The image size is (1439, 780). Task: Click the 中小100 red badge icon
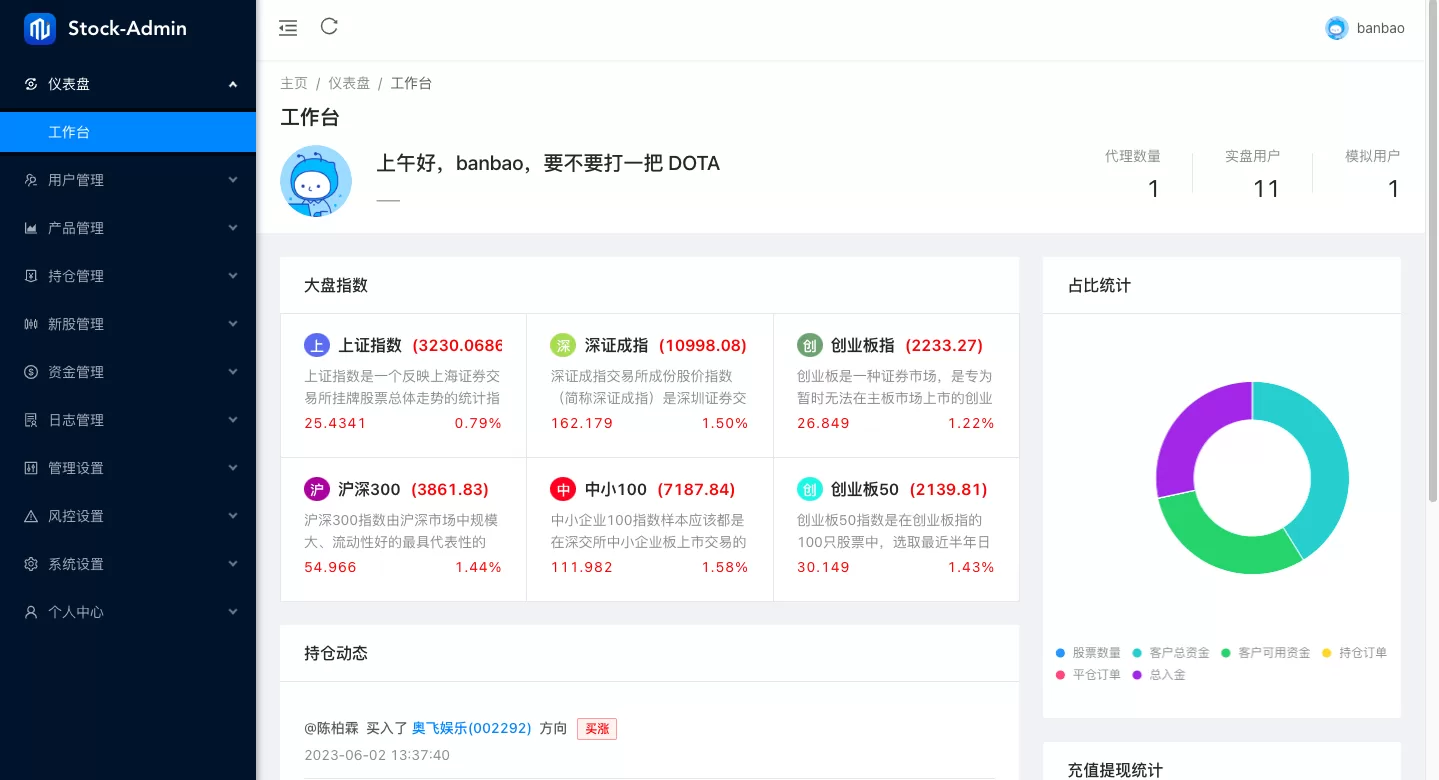click(563, 490)
